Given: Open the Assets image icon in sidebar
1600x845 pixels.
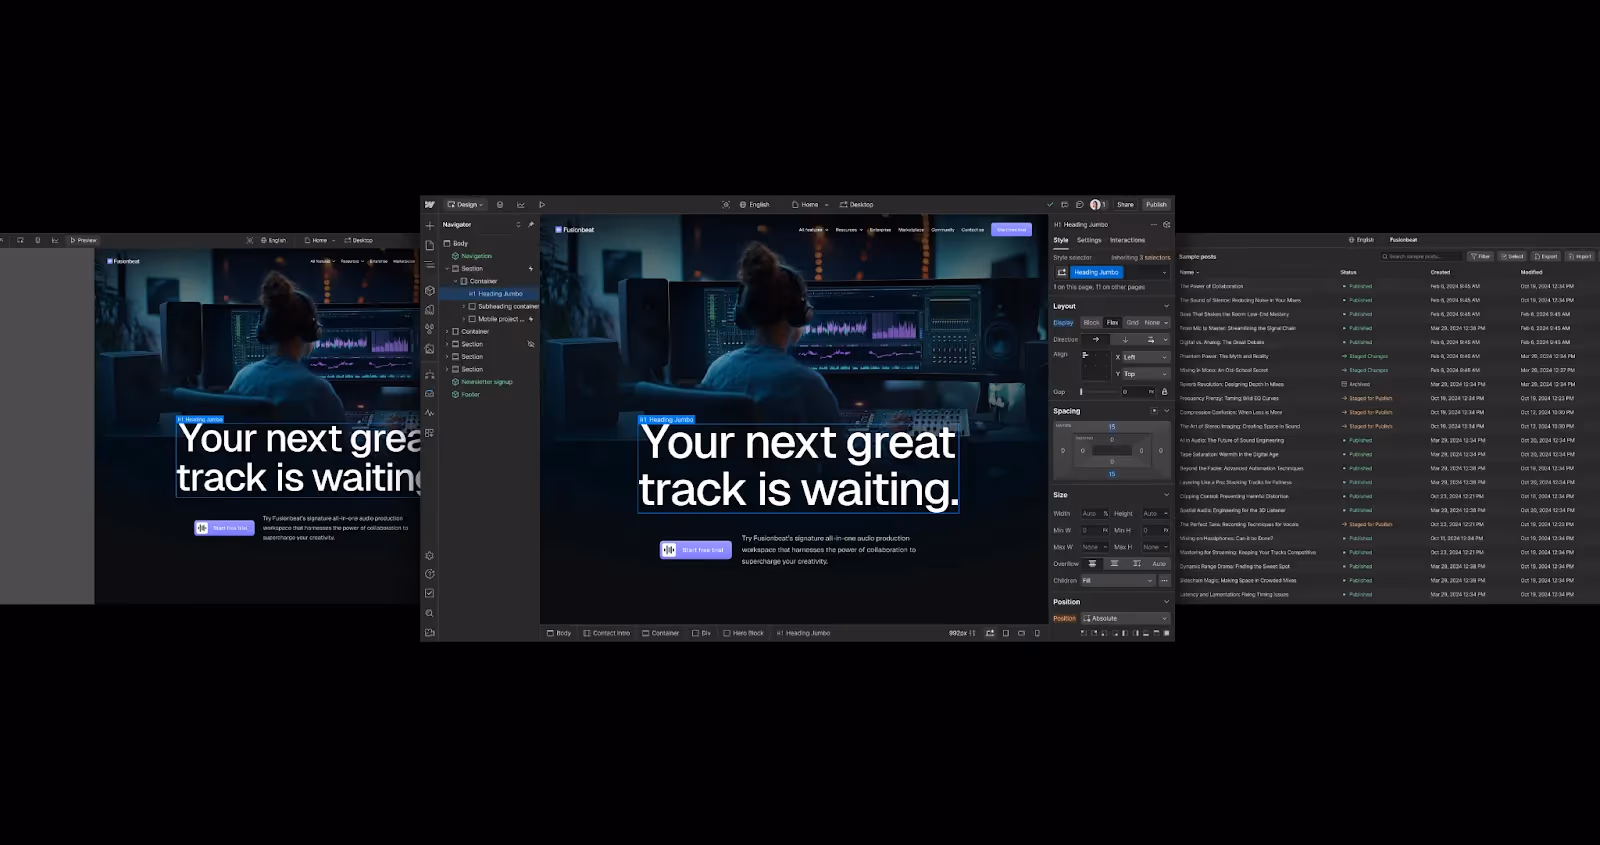Looking at the screenshot, I should click(430, 349).
